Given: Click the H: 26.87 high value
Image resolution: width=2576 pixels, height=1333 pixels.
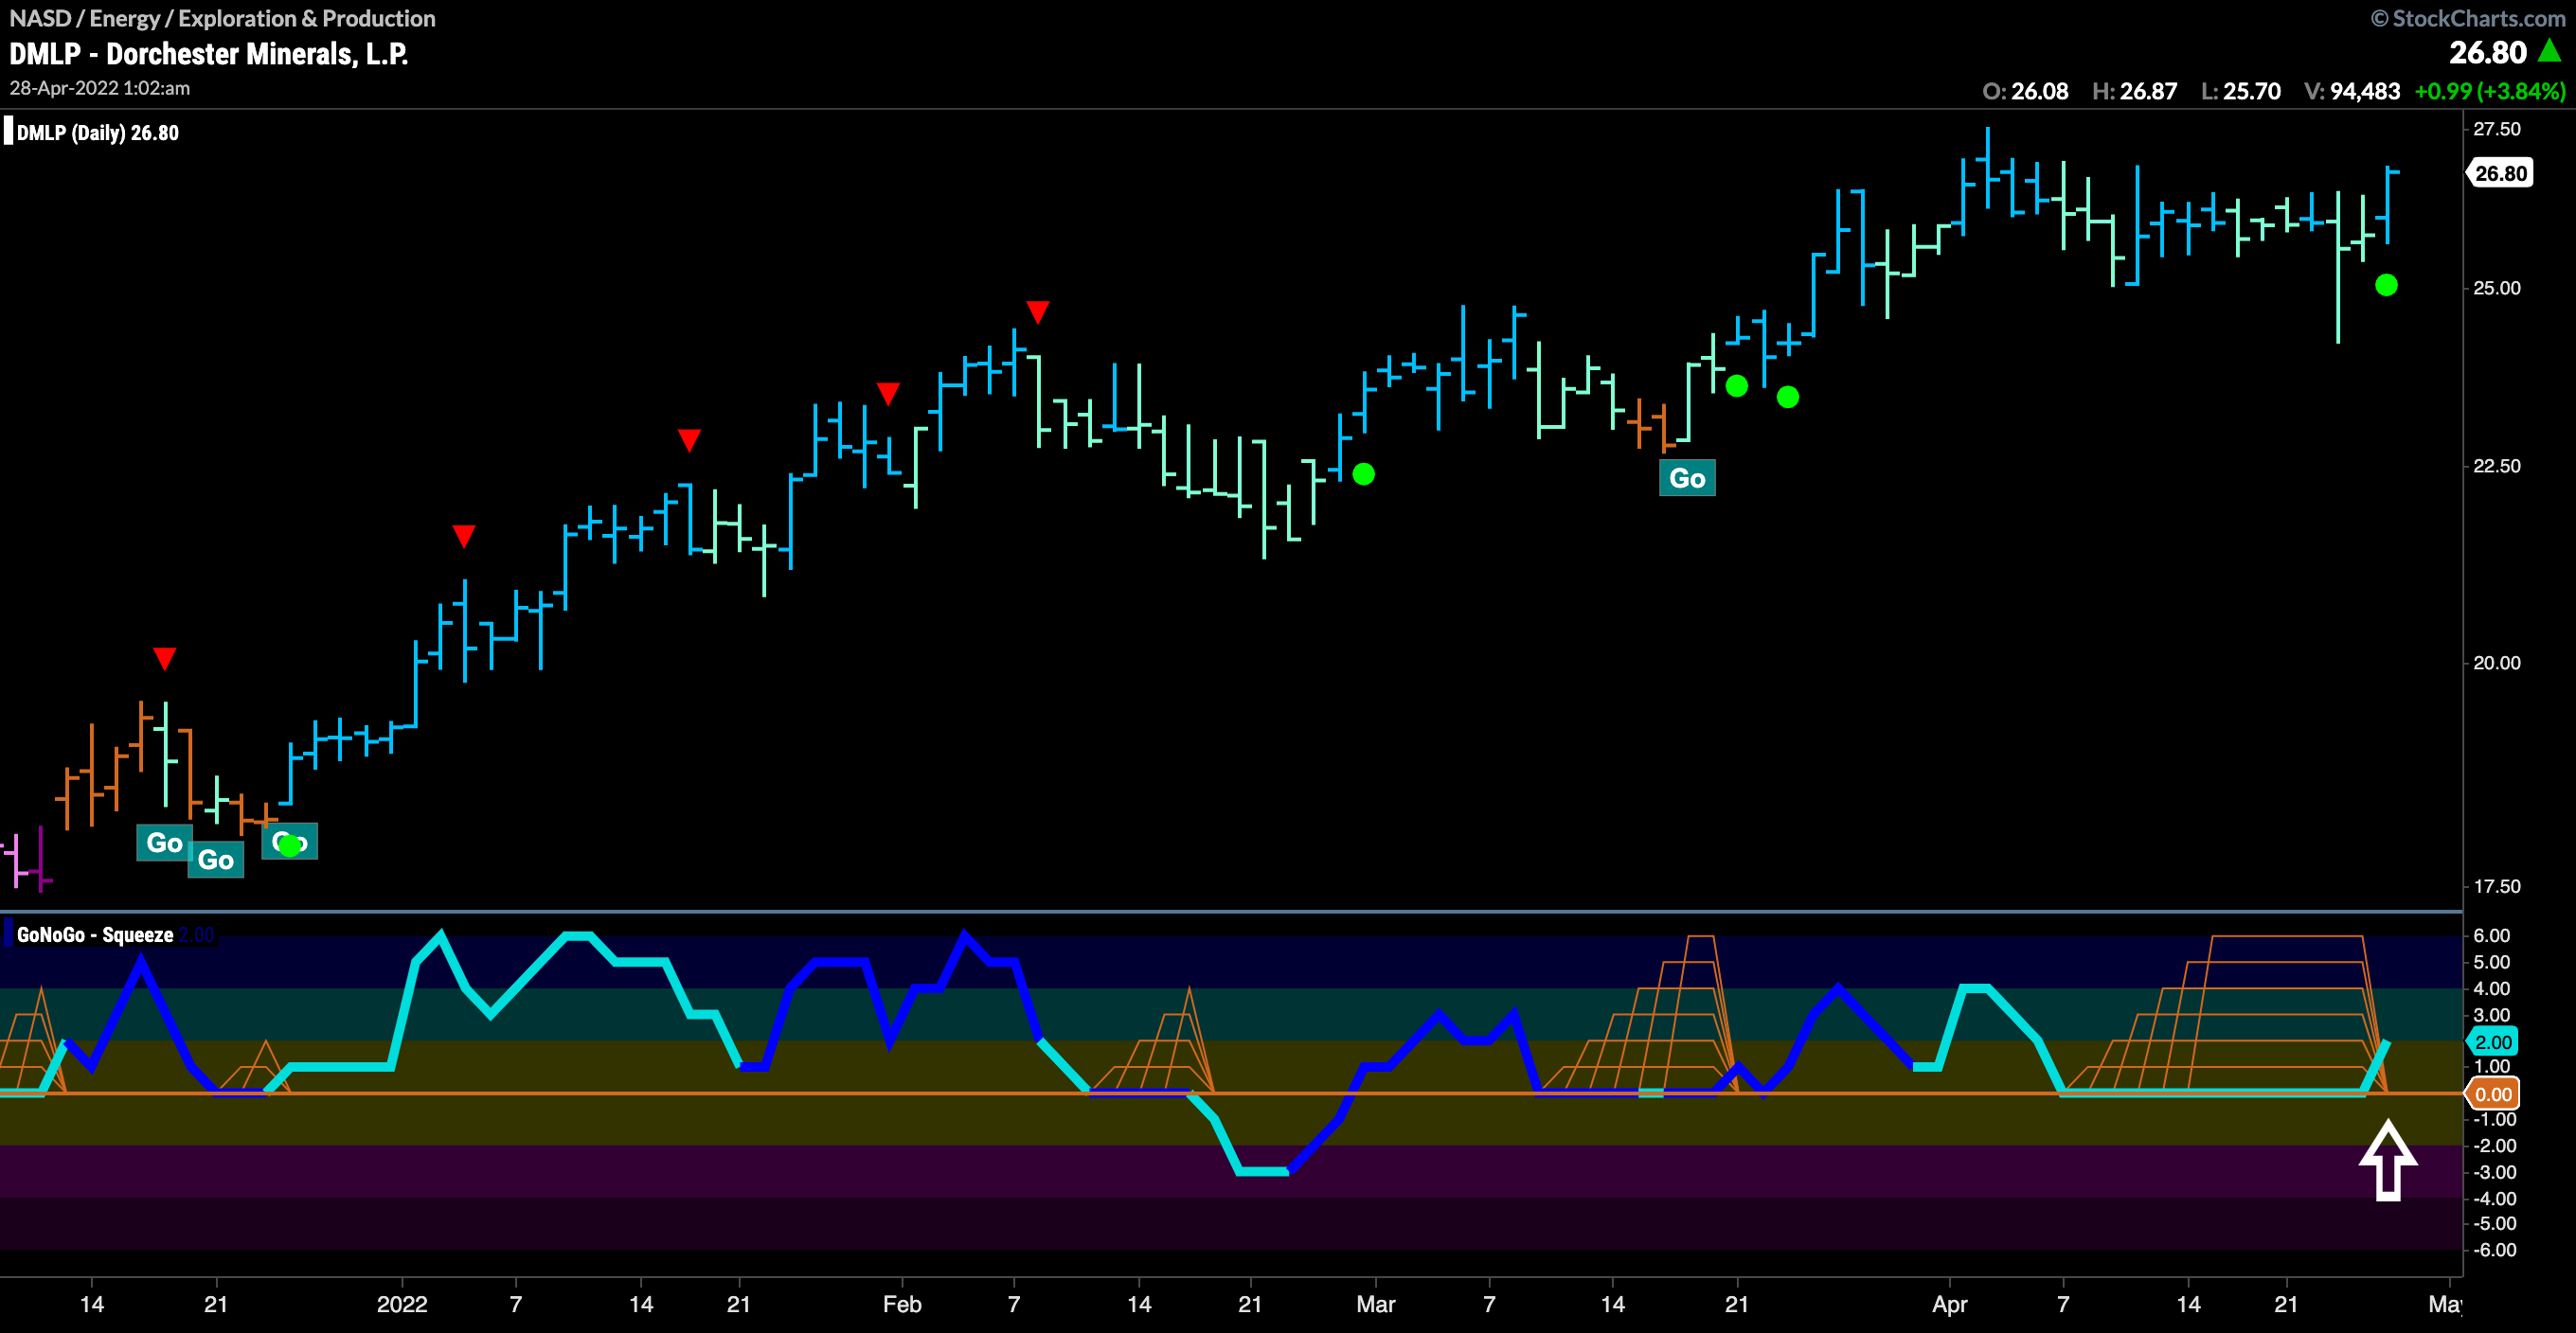Looking at the screenshot, I should pos(2134,91).
